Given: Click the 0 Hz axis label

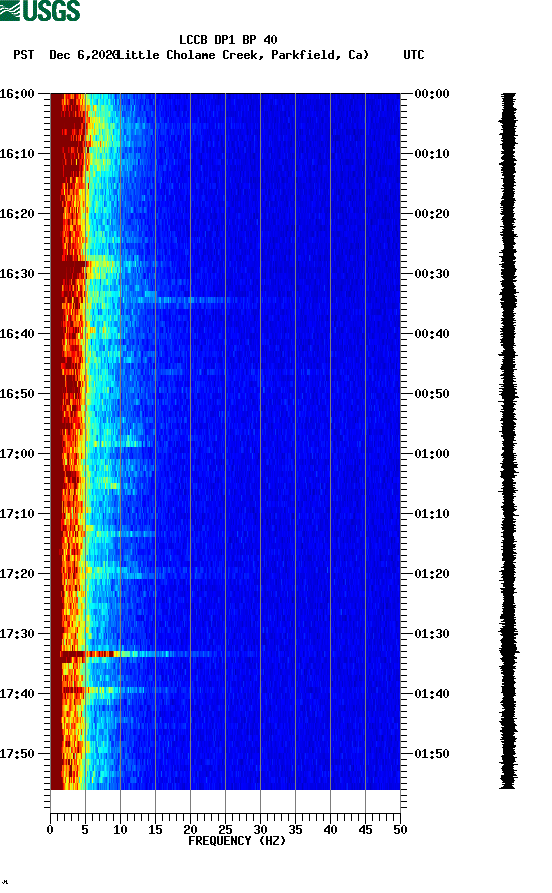Looking at the screenshot, I should pos(50,830).
